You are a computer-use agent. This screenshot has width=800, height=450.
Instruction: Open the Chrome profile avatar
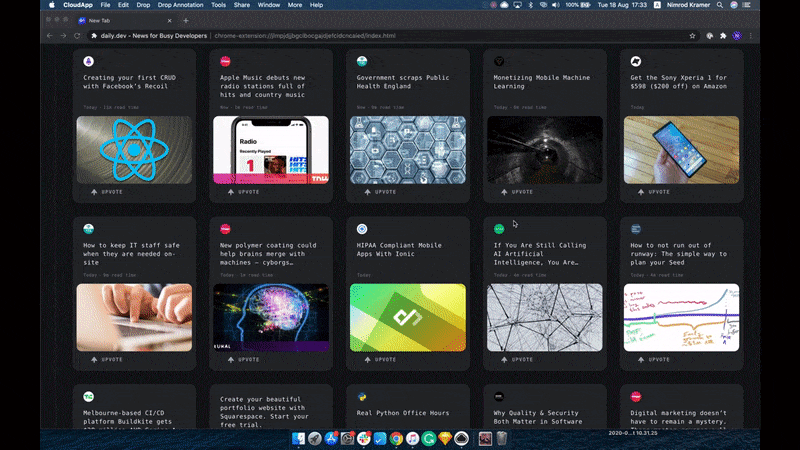pyautogui.click(x=737, y=36)
